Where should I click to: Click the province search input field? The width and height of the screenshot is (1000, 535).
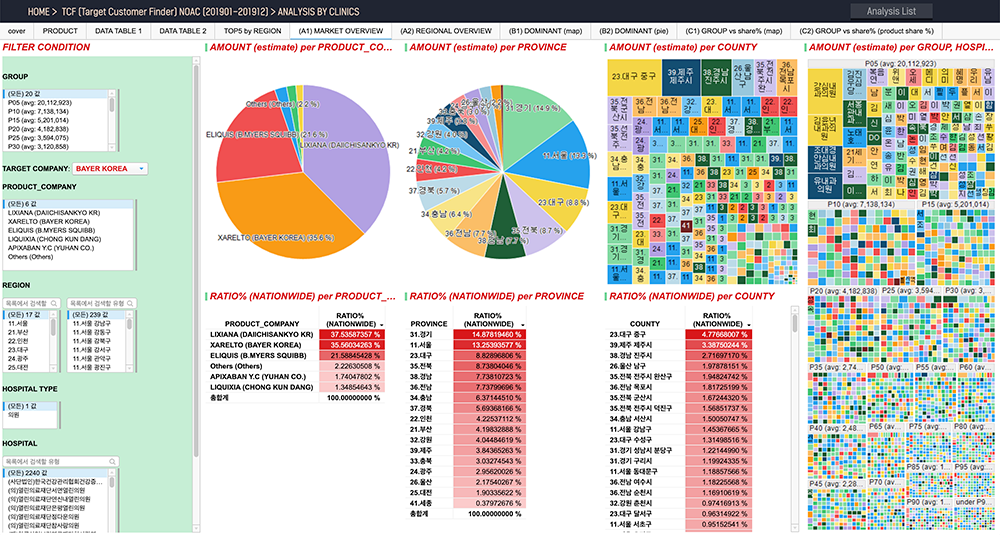tap(32, 304)
